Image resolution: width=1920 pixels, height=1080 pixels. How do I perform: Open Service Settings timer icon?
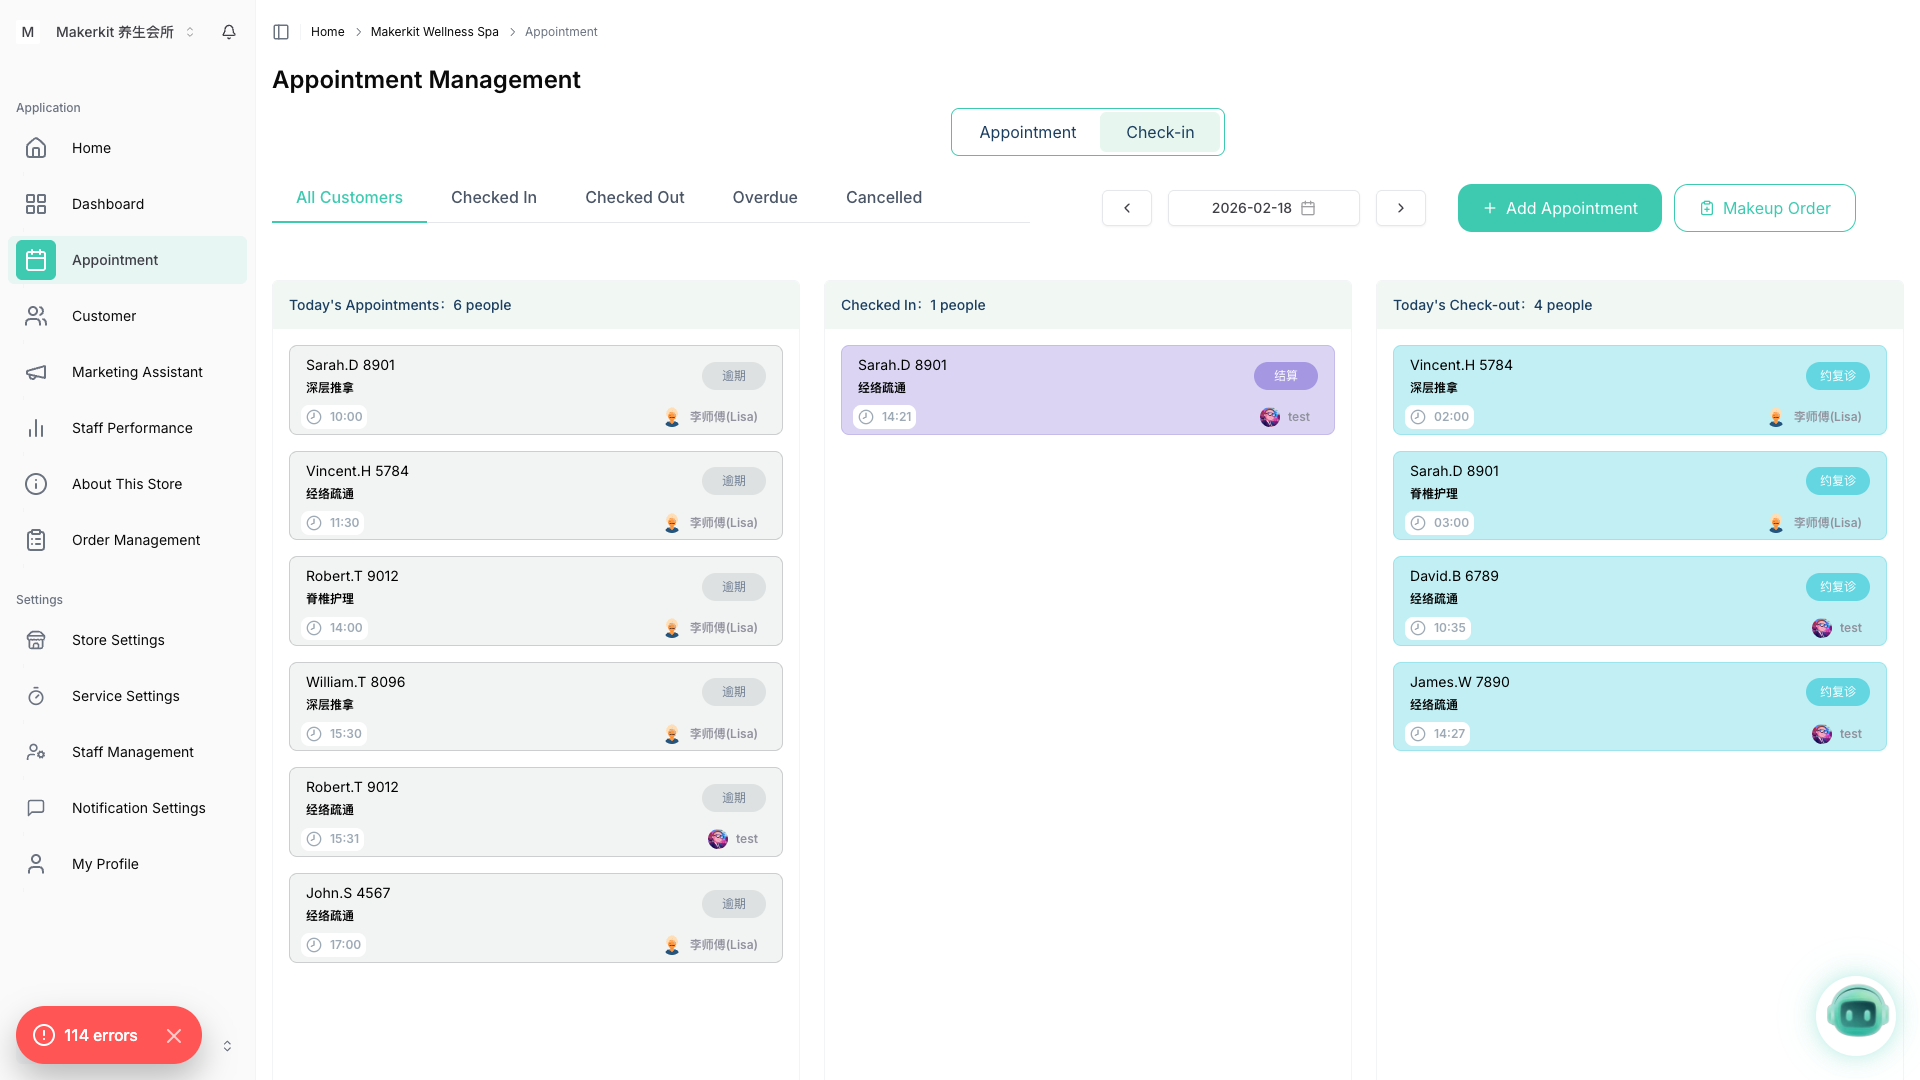[36, 696]
